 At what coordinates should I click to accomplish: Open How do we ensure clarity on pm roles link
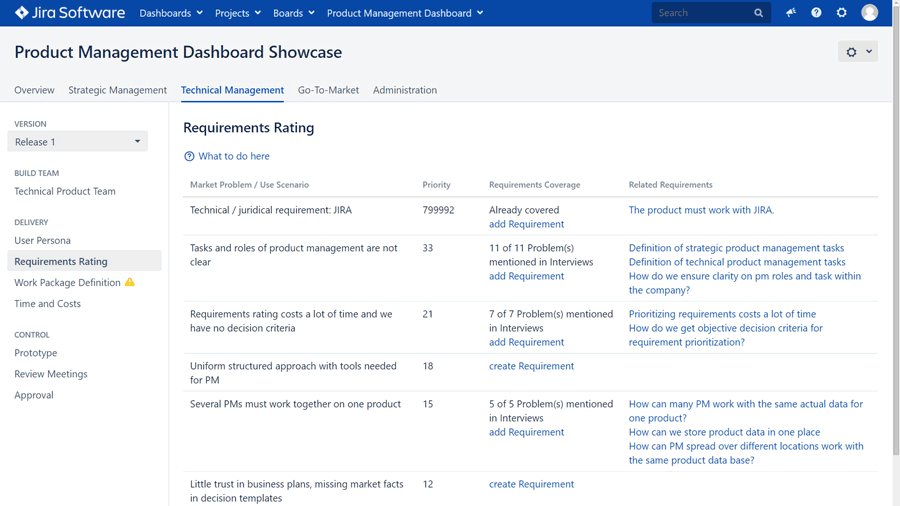[x=744, y=283]
